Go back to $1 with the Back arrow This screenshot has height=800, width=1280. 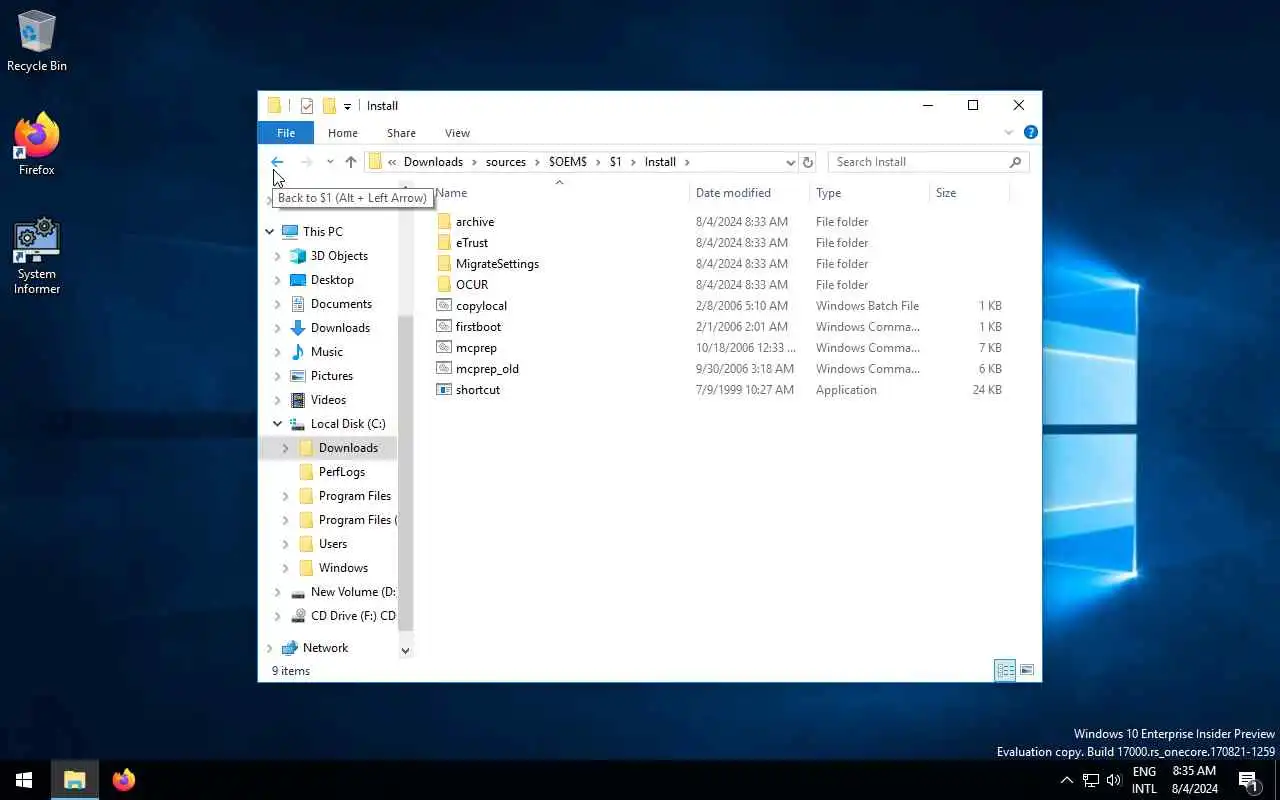click(x=277, y=162)
